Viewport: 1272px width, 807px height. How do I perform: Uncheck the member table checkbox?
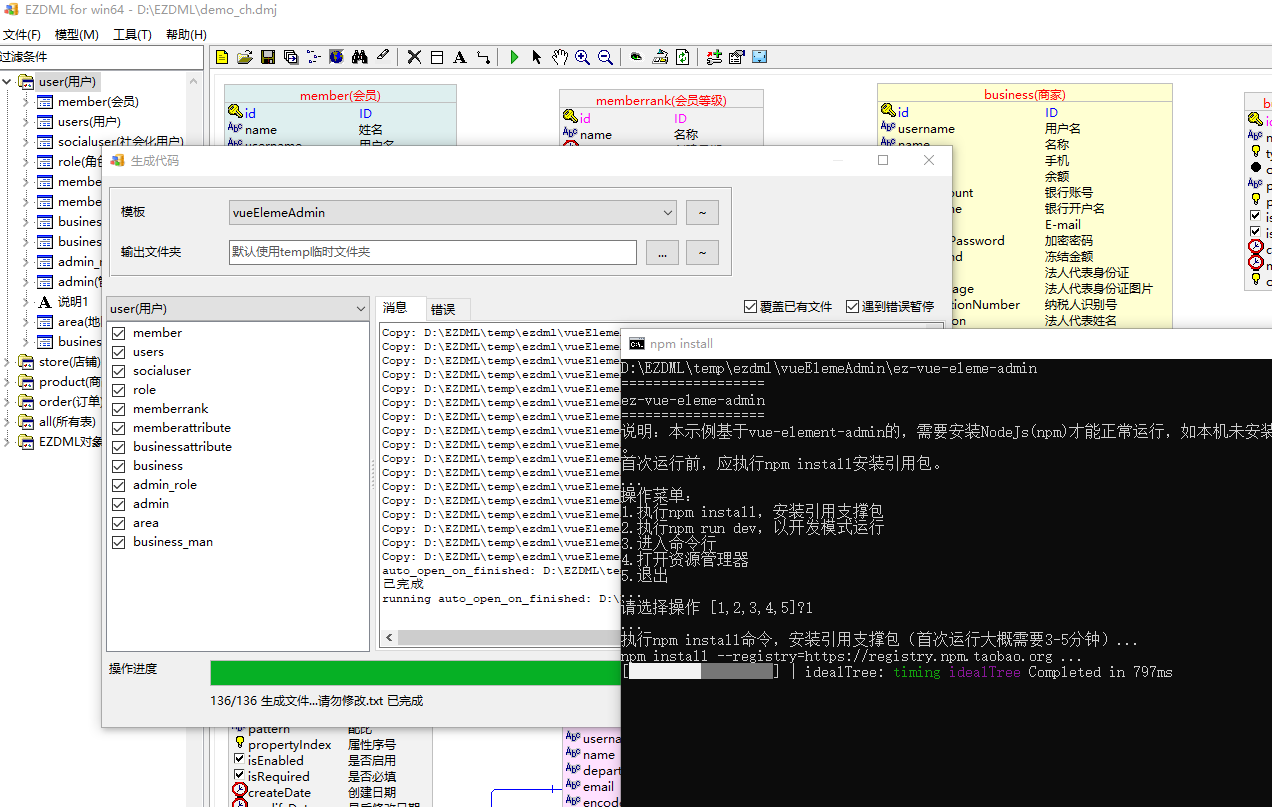[118, 332]
